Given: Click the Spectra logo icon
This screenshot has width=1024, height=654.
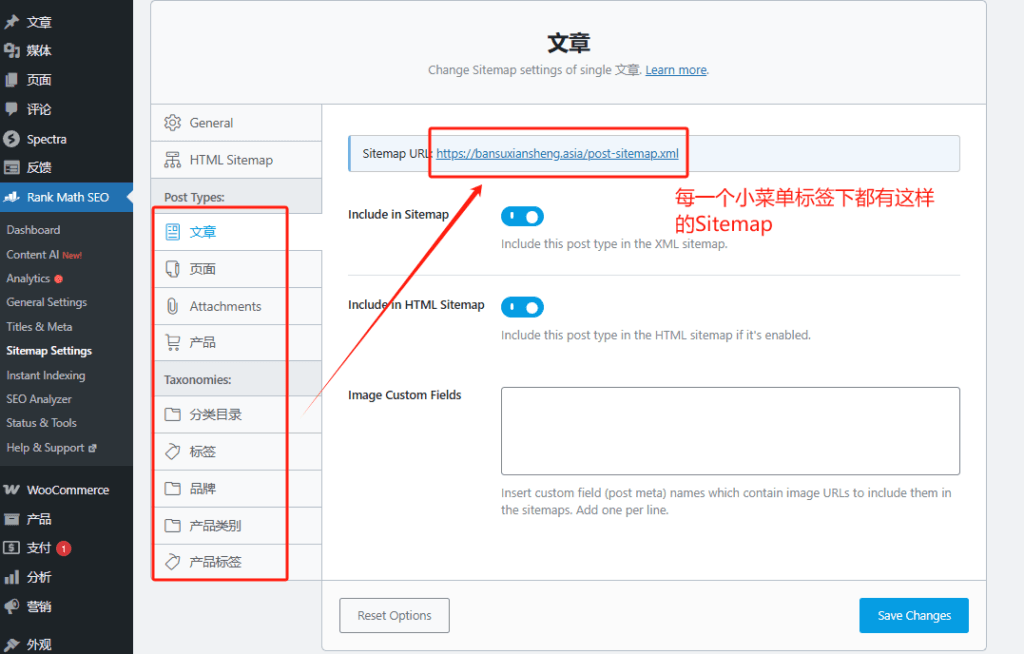Looking at the screenshot, I should [11, 139].
